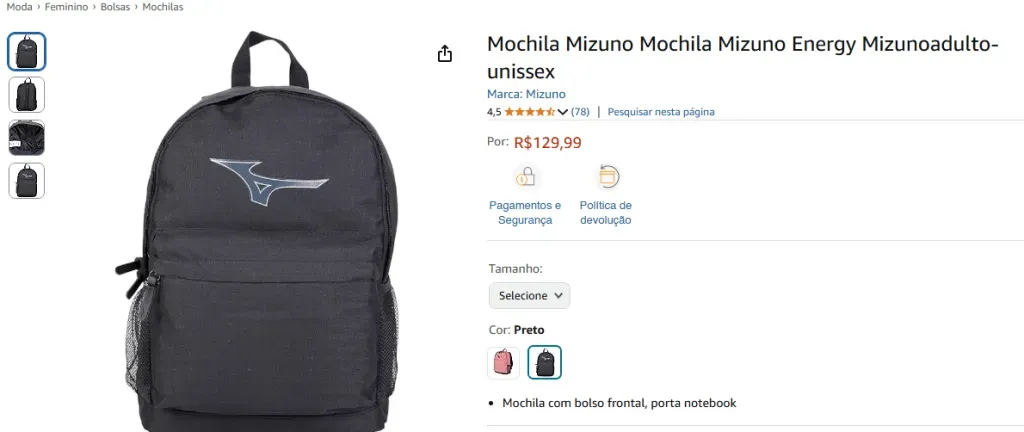The width and height of the screenshot is (1024, 432).
Task: Open Mochilas breadcrumb link
Action: point(163,7)
